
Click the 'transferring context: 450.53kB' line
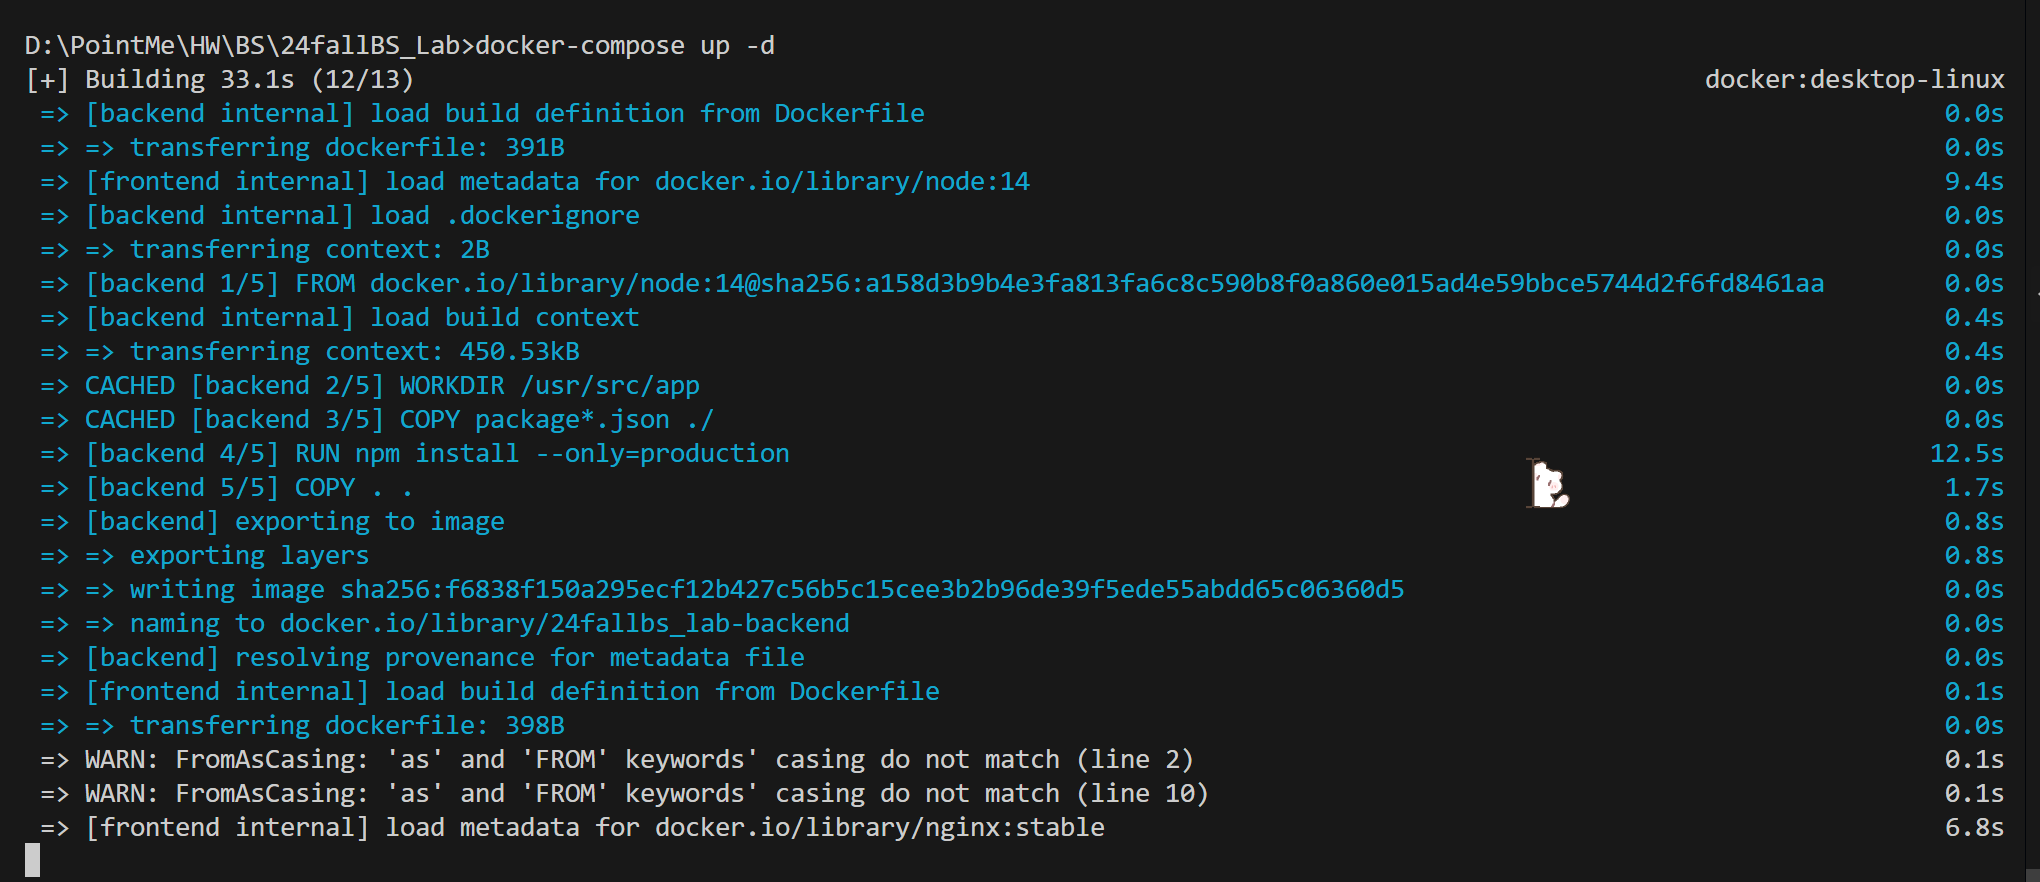pyautogui.click(x=354, y=352)
